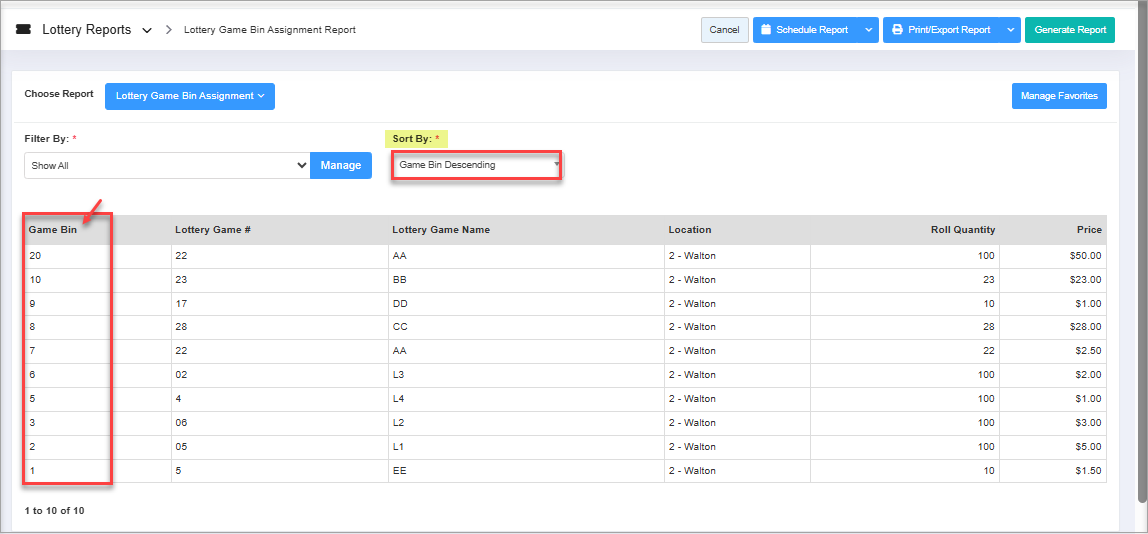Click the printer icon on Print/Export Report
1148x534 pixels.
pyautogui.click(x=897, y=30)
